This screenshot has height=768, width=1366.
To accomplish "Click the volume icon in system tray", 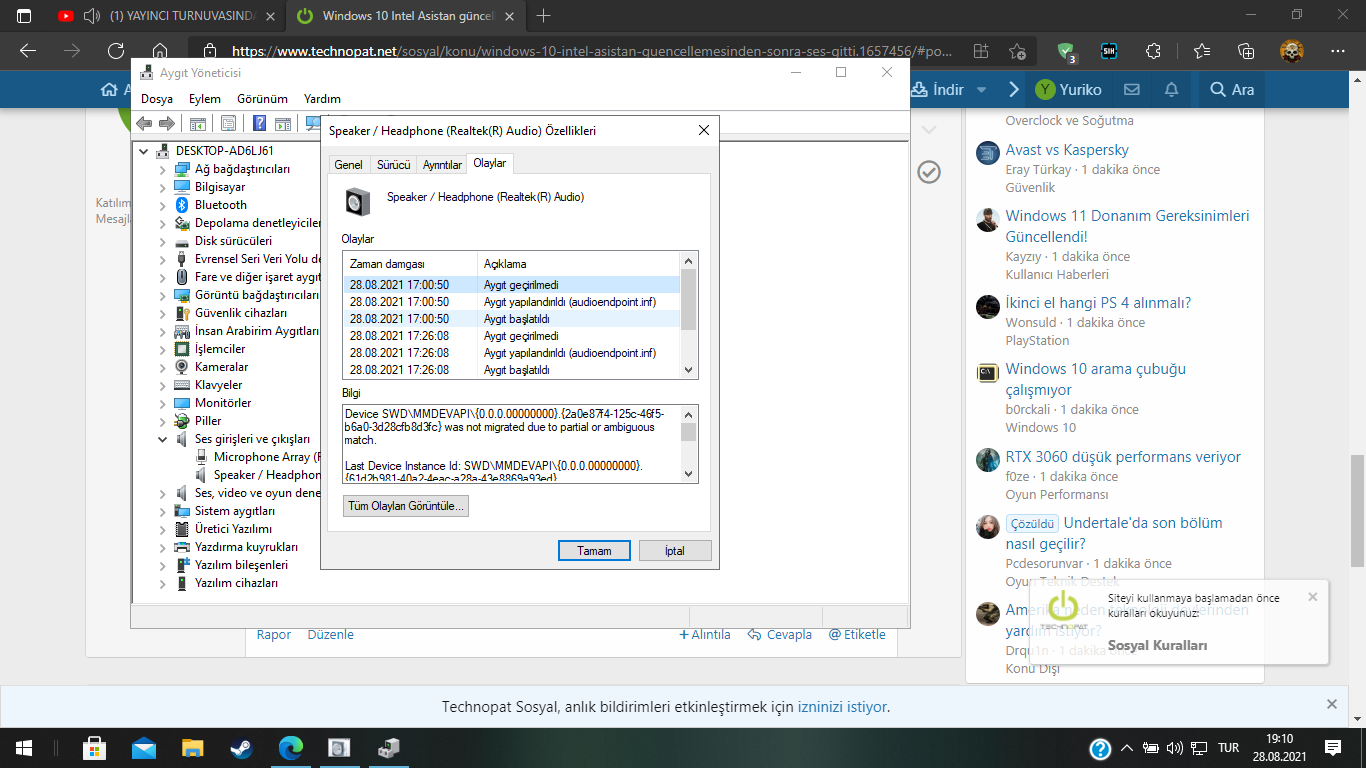I will click(1175, 748).
